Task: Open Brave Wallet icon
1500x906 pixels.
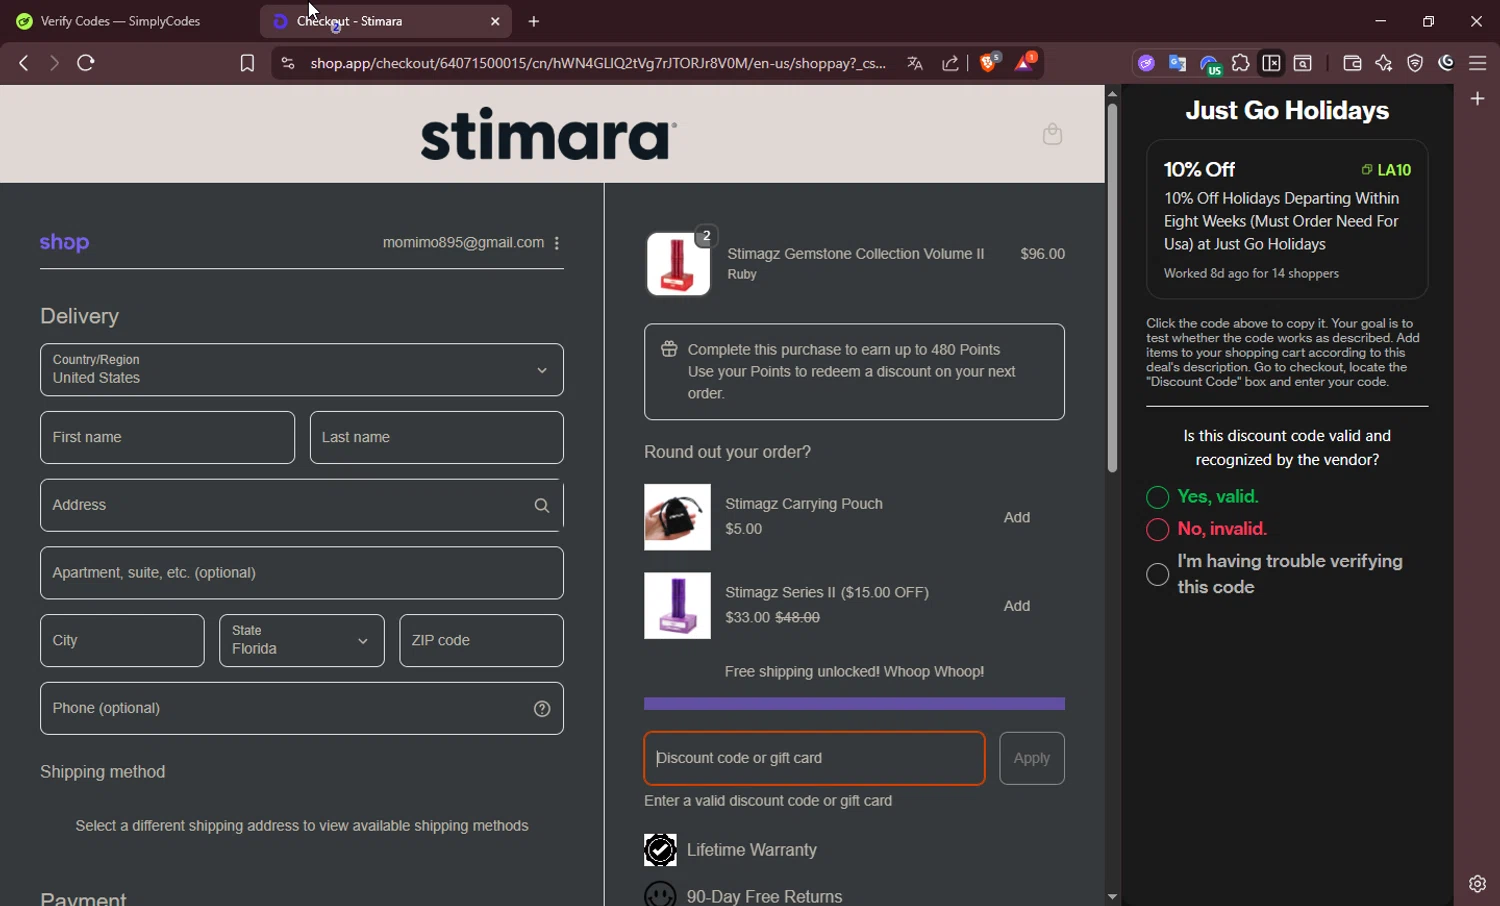Action: pos(1352,63)
